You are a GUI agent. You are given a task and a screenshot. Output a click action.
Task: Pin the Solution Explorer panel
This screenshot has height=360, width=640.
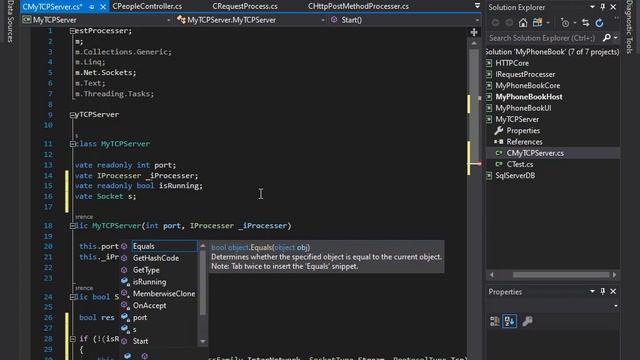[603, 7]
